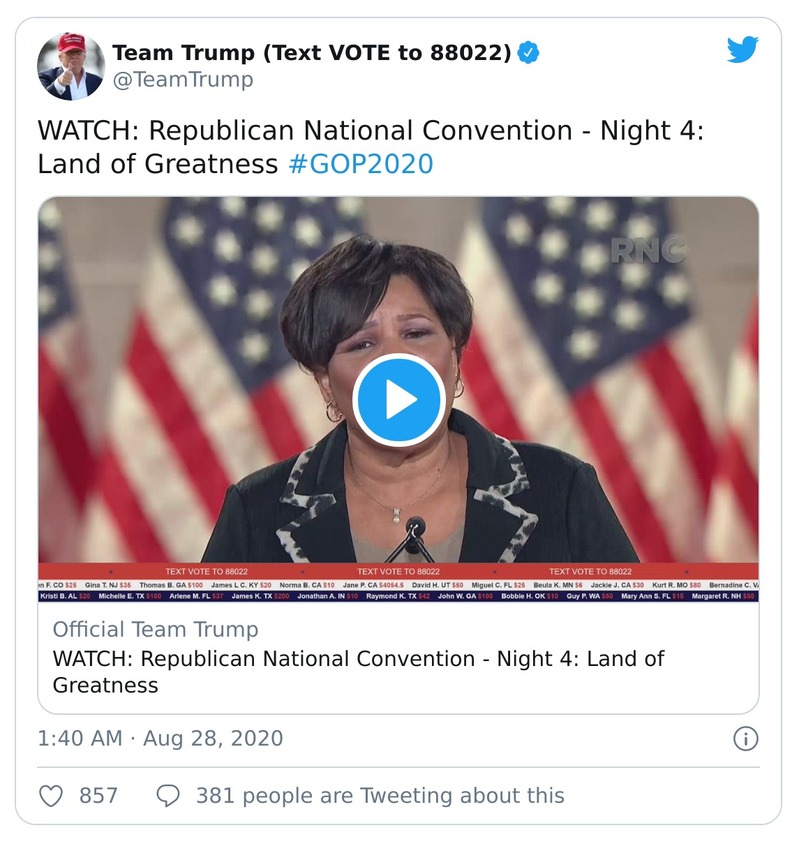Click the 1:40 AM · Aug 28, 2020 timestamp
799x844 pixels.
point(160,739)
